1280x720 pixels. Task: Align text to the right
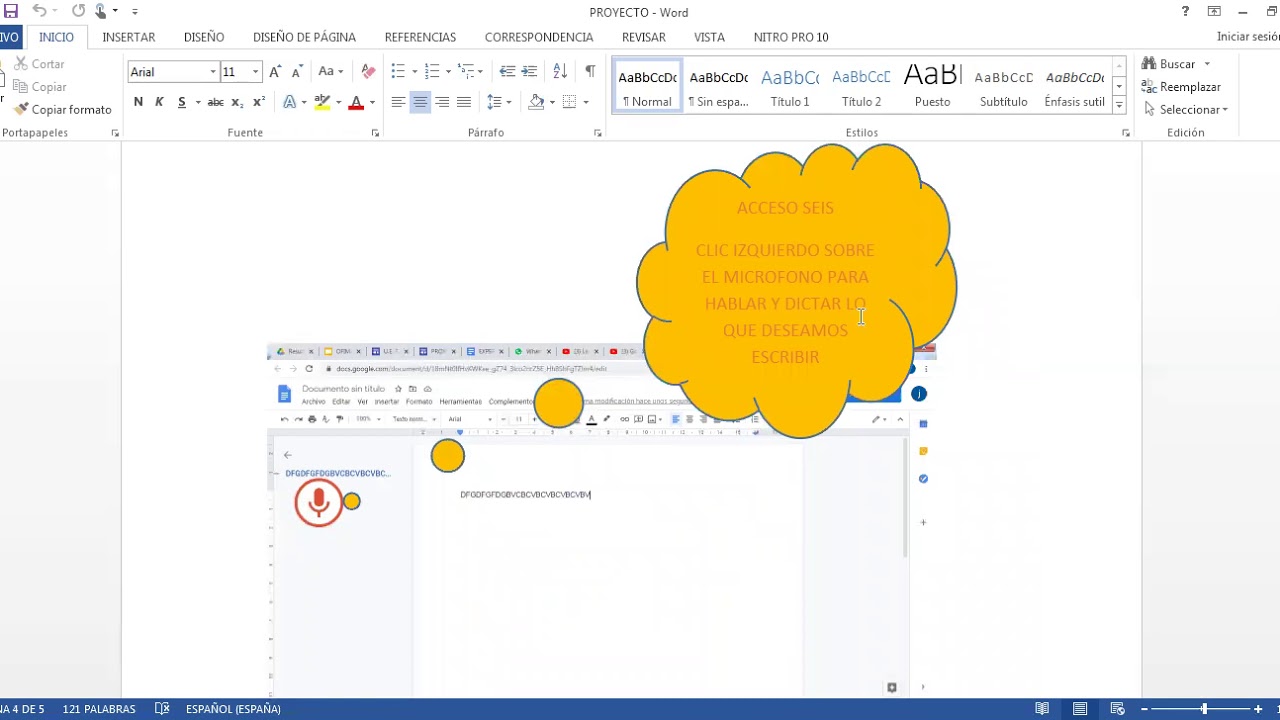click(x=442, y=102)
